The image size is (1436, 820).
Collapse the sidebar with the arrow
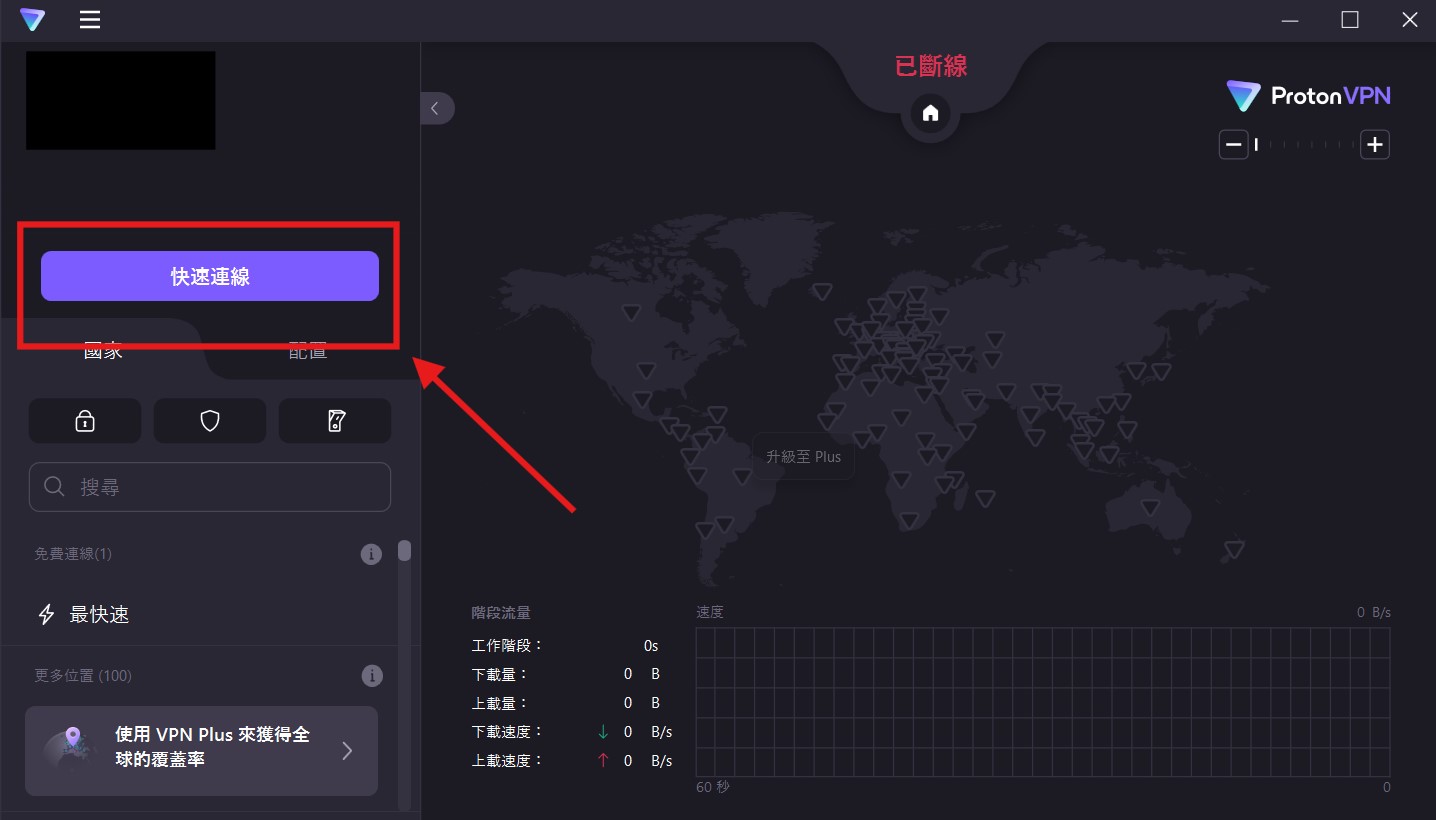coord(436,108)
